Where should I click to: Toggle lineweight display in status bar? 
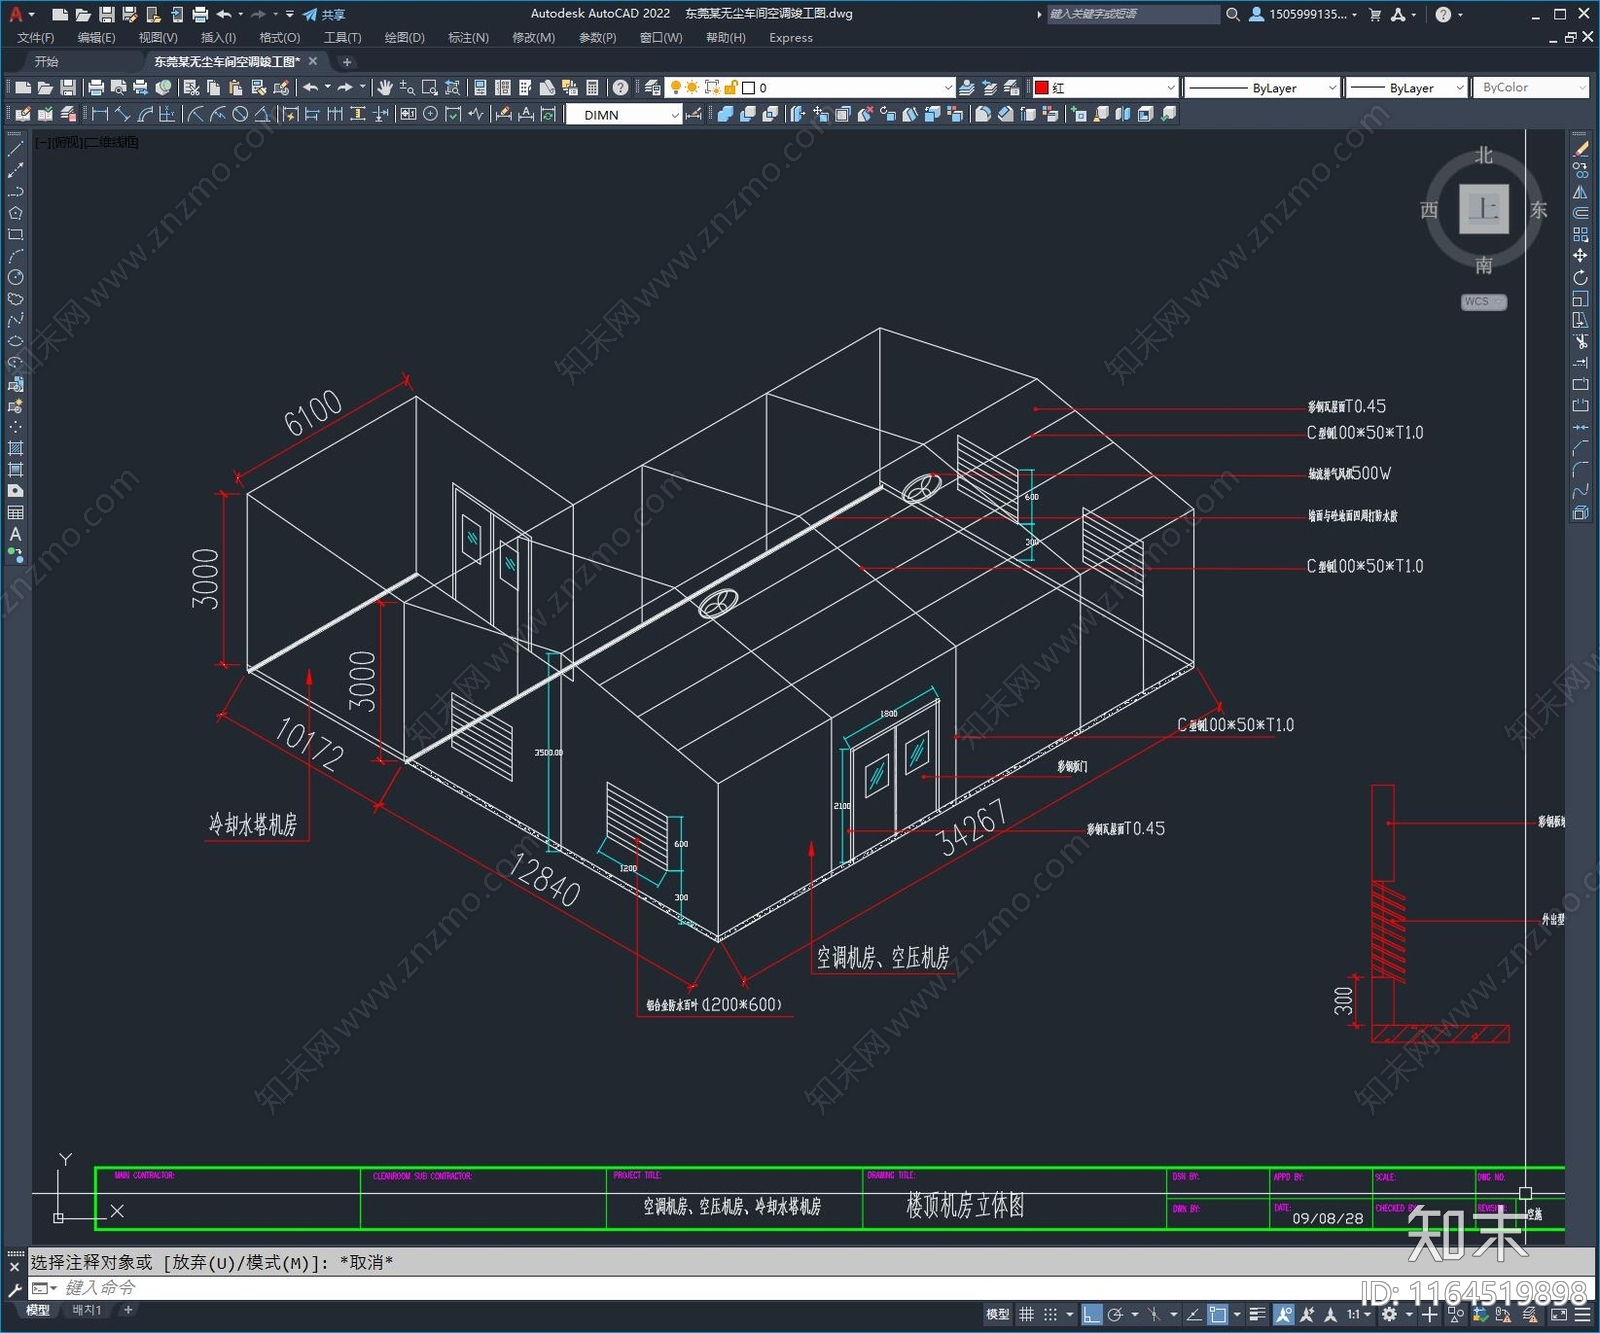(1258, 1314)
